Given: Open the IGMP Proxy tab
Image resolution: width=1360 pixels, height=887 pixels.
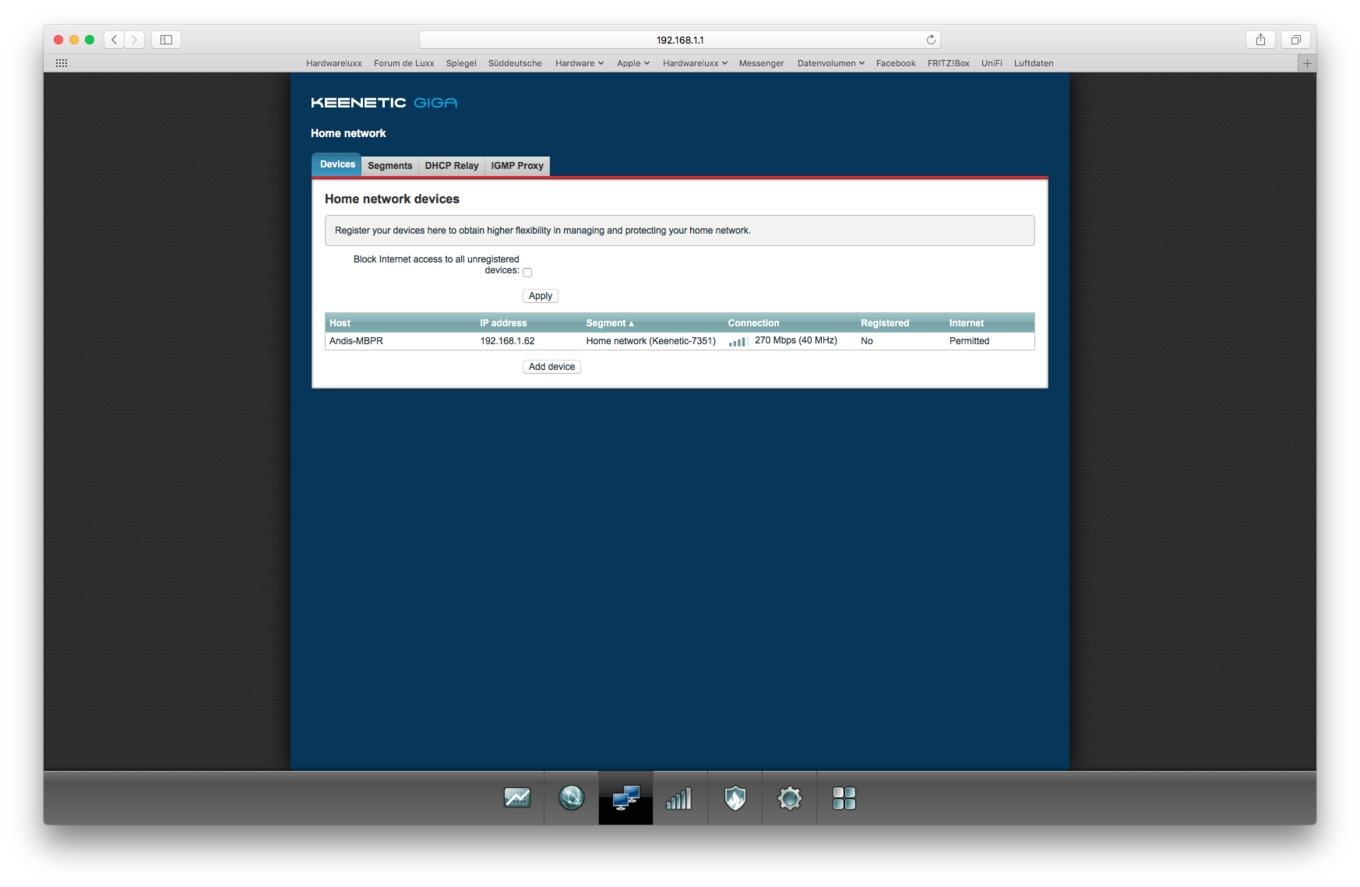Looking at the screenshot, I should 517,166.
